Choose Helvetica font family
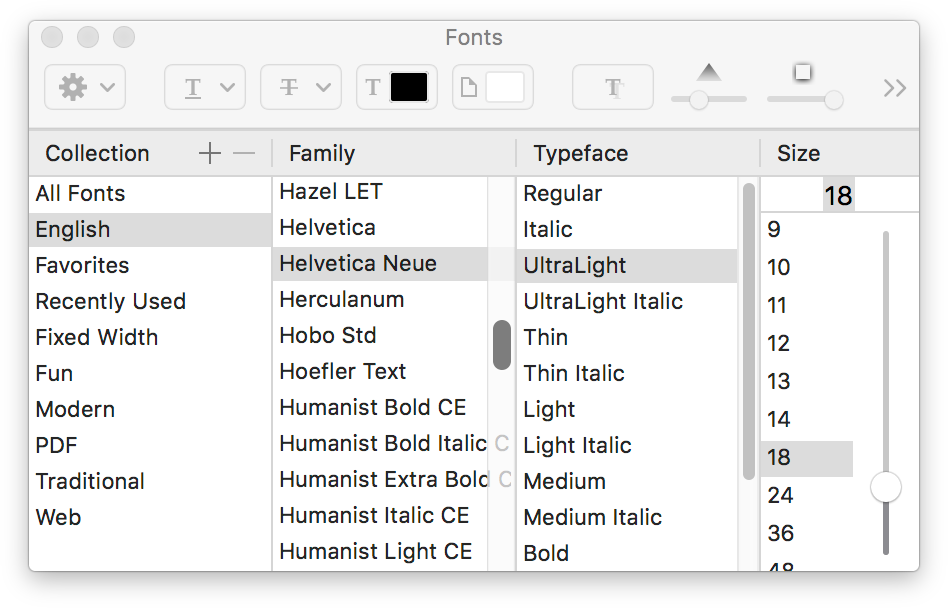 [380, 228]
